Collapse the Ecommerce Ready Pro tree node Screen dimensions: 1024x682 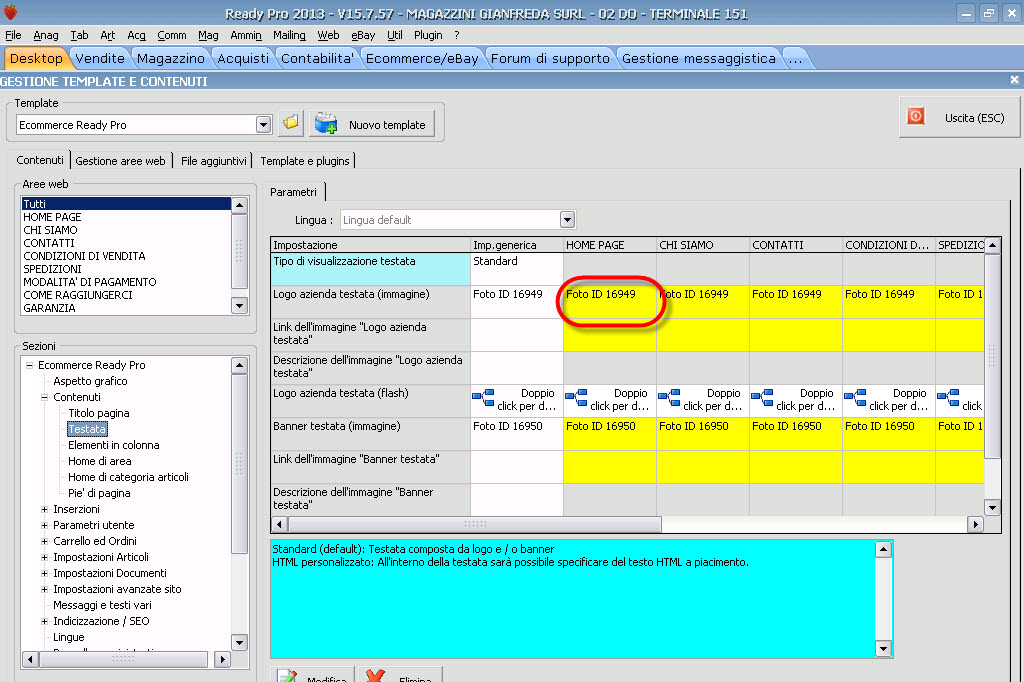pos(29,365)
